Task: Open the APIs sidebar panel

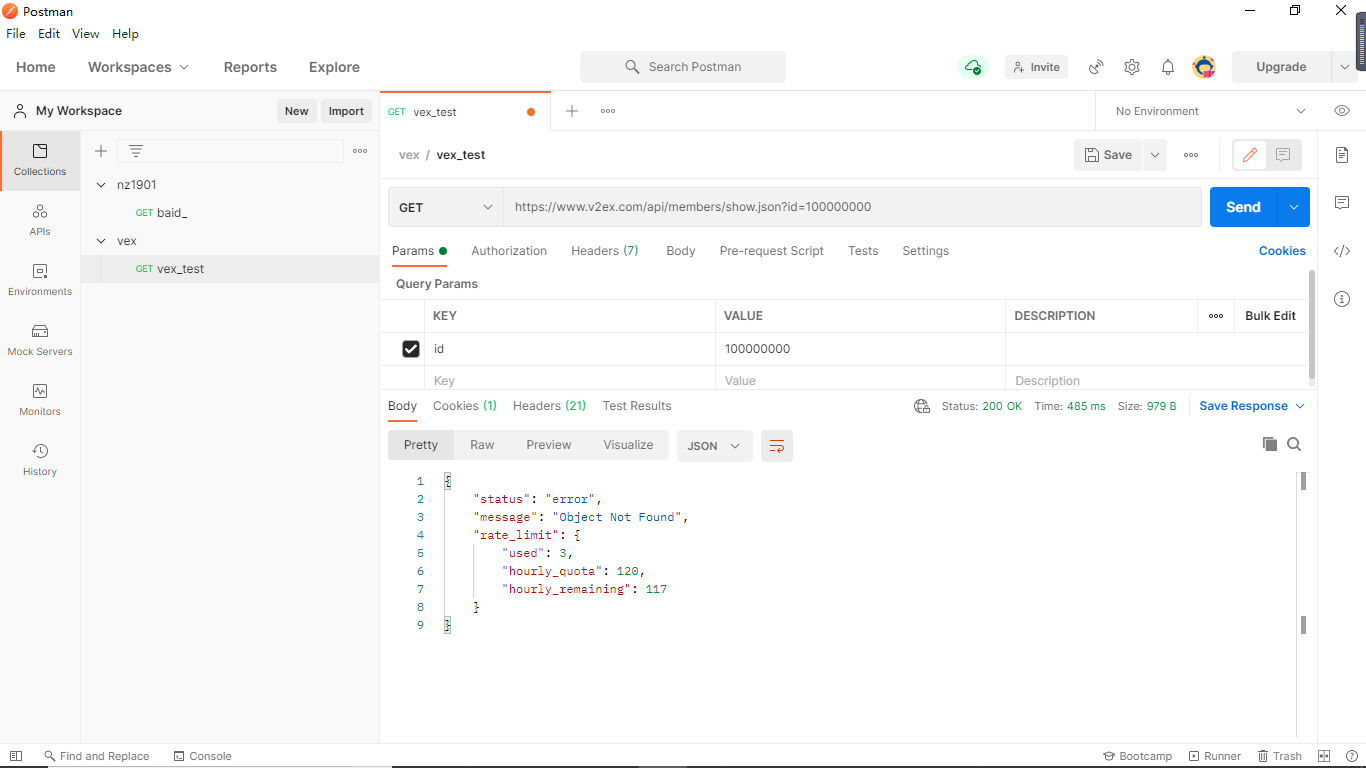Action: [40, 220]
